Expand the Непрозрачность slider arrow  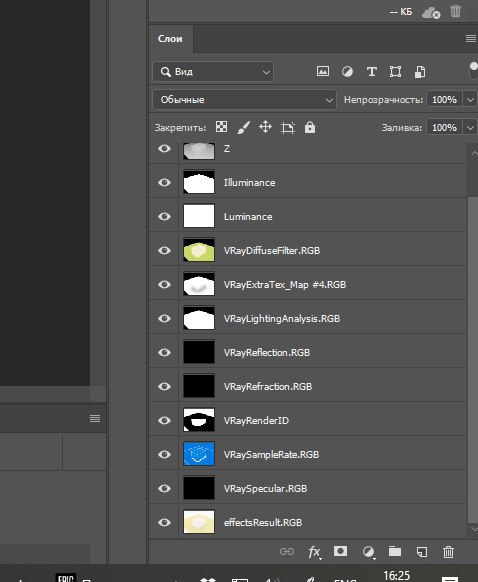pyautogui.click(x=470, y=99)
